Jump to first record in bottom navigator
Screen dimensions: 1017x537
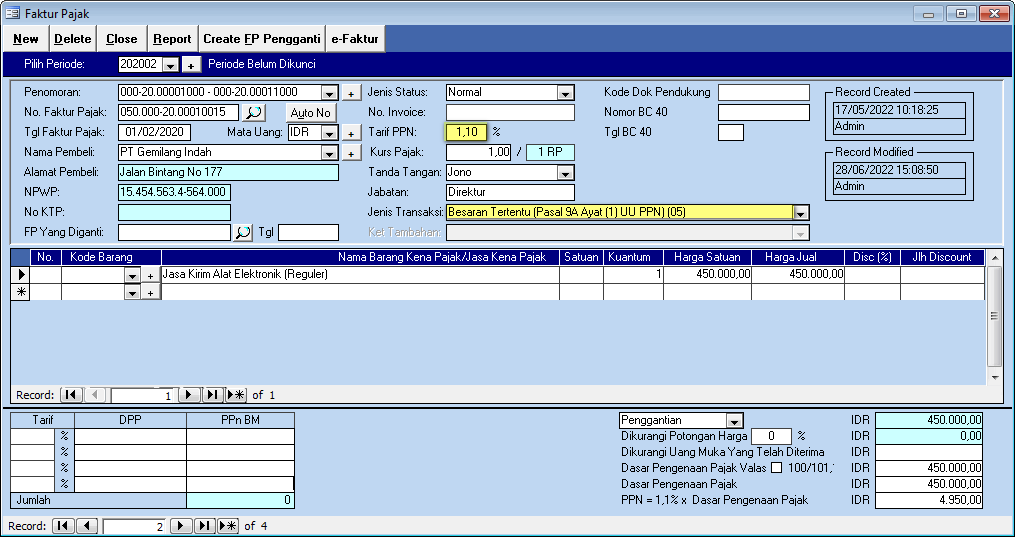63,526
